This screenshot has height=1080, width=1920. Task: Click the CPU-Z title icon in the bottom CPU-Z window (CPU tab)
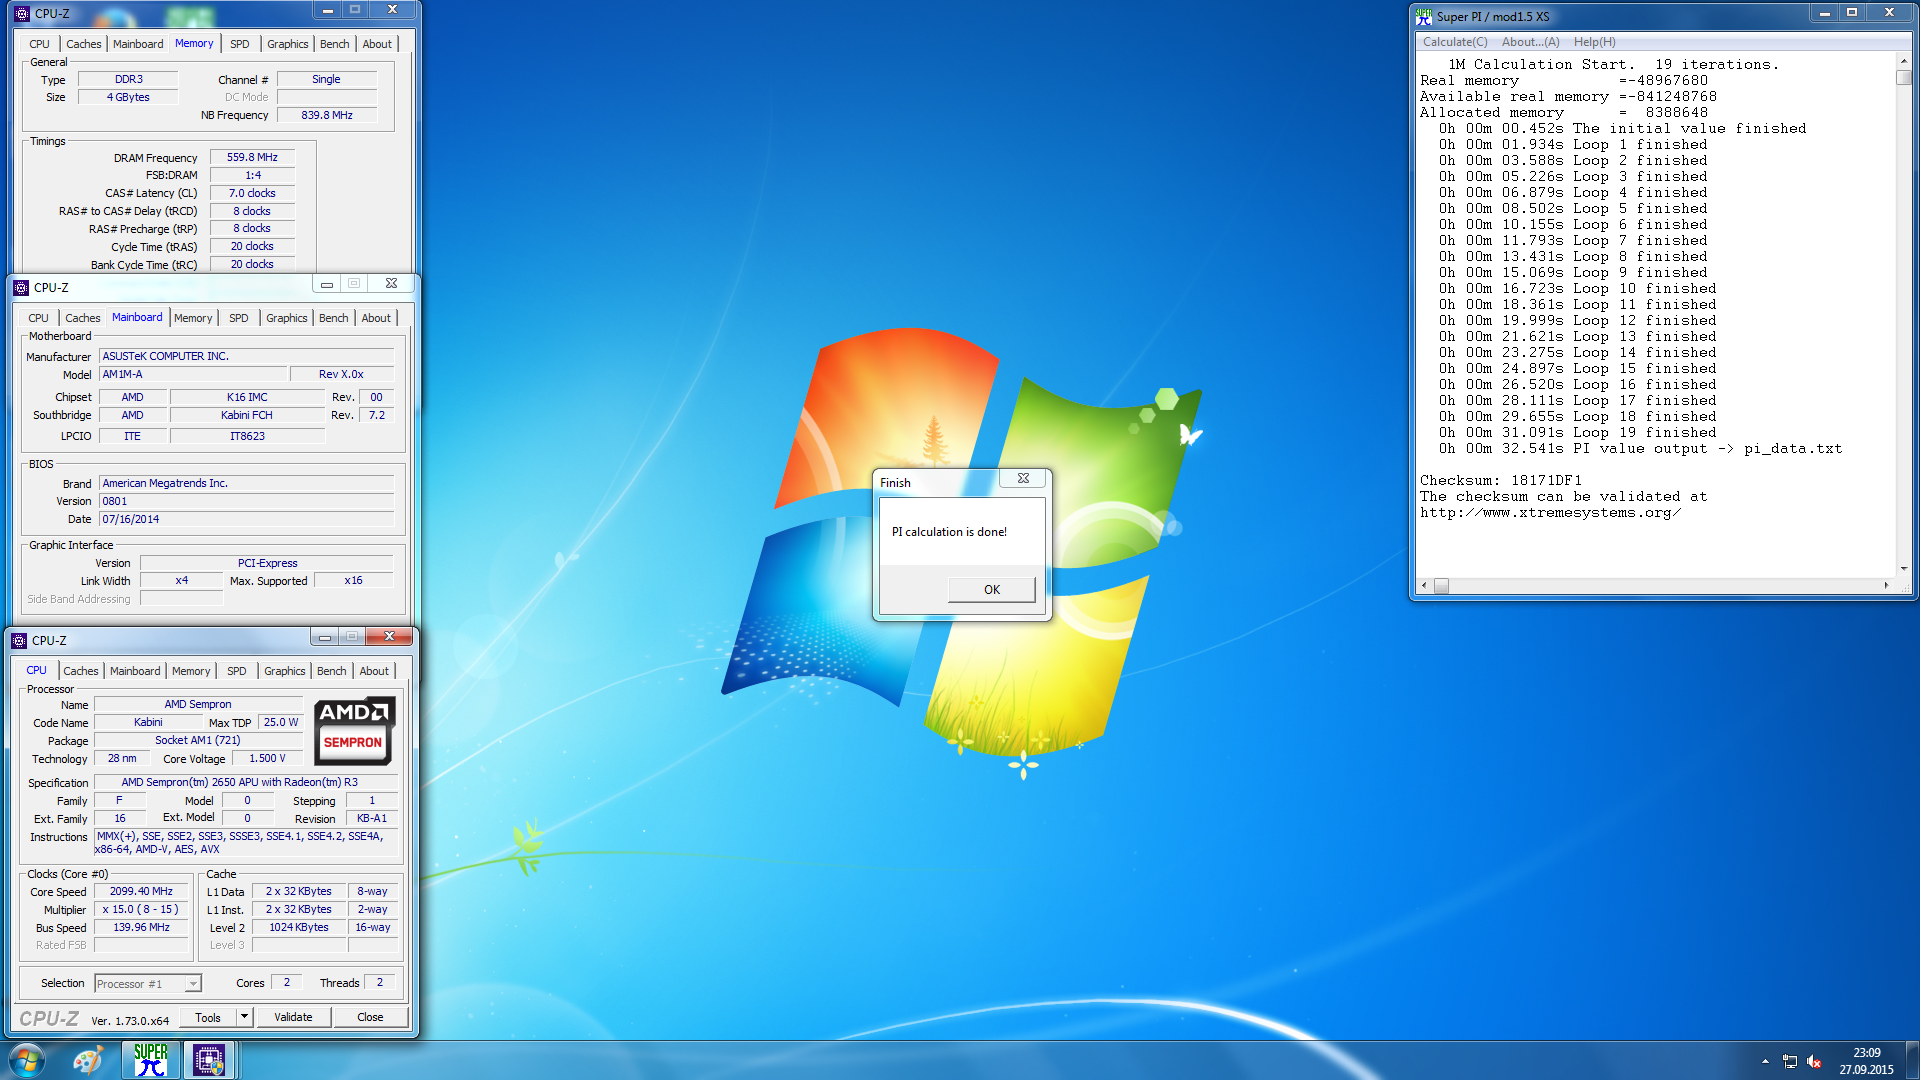(19, 641)
